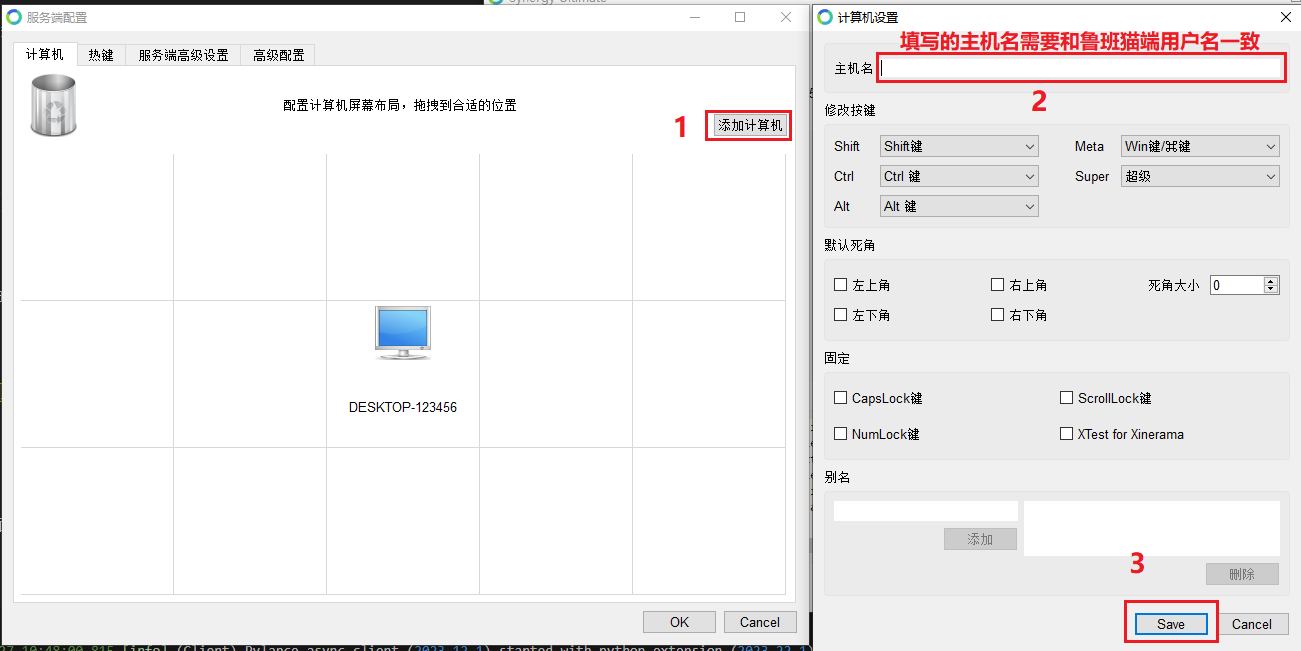Click the 删除 alias button
This screenshot has width=1301, height=651.
1242,574
